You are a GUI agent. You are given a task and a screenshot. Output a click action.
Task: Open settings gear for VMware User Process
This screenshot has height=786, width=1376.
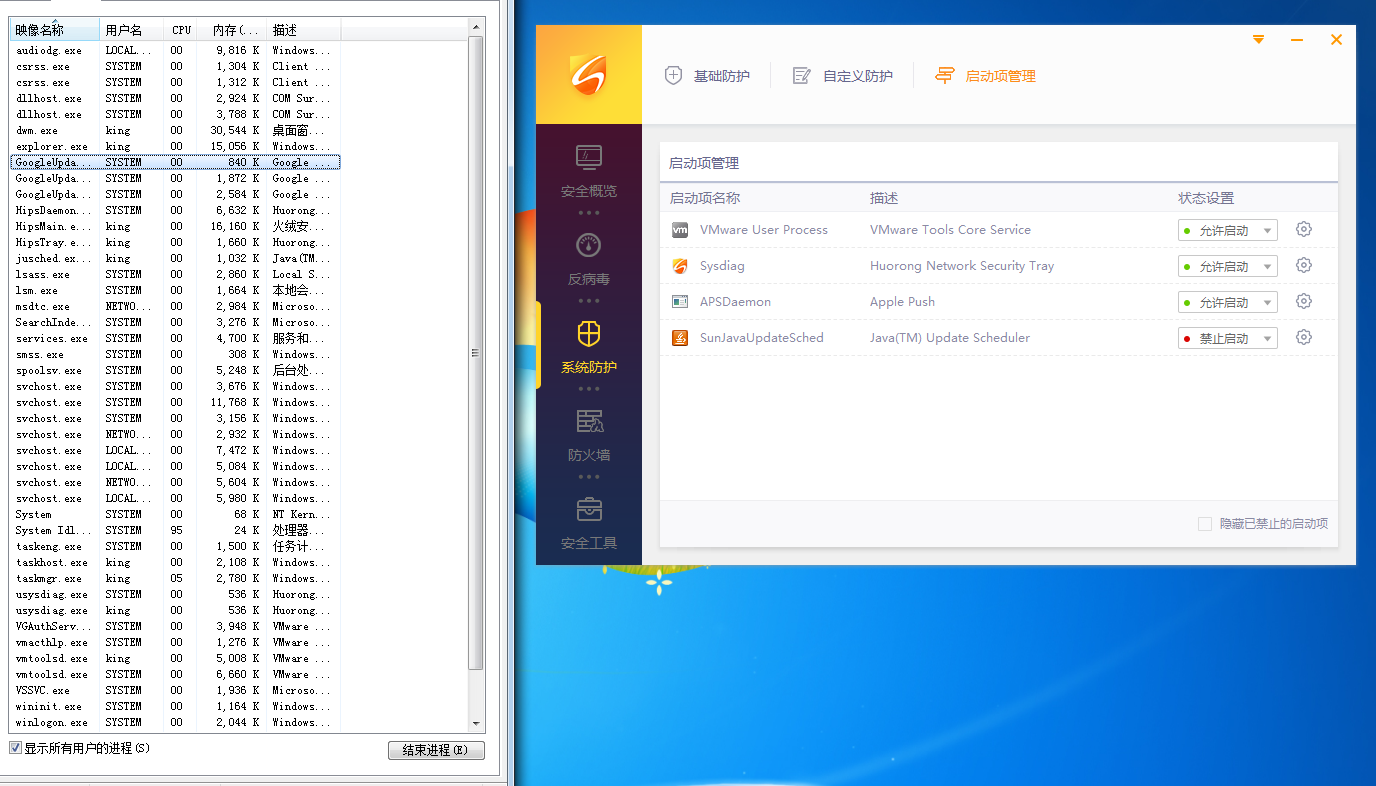[1303, 229]
